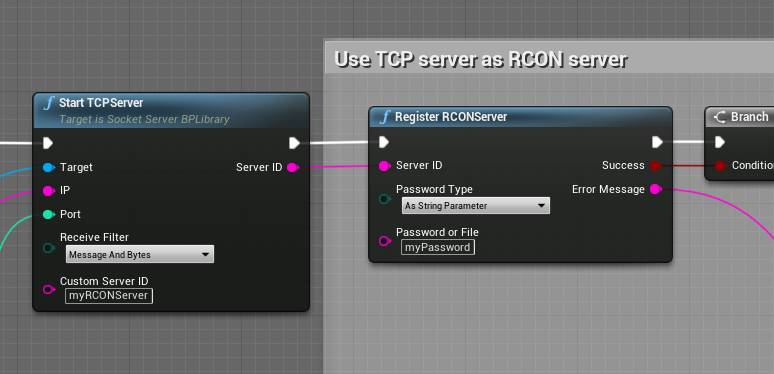Click the myPassword text field
This screenshot has height=374, width=774.
click(438, 247)
